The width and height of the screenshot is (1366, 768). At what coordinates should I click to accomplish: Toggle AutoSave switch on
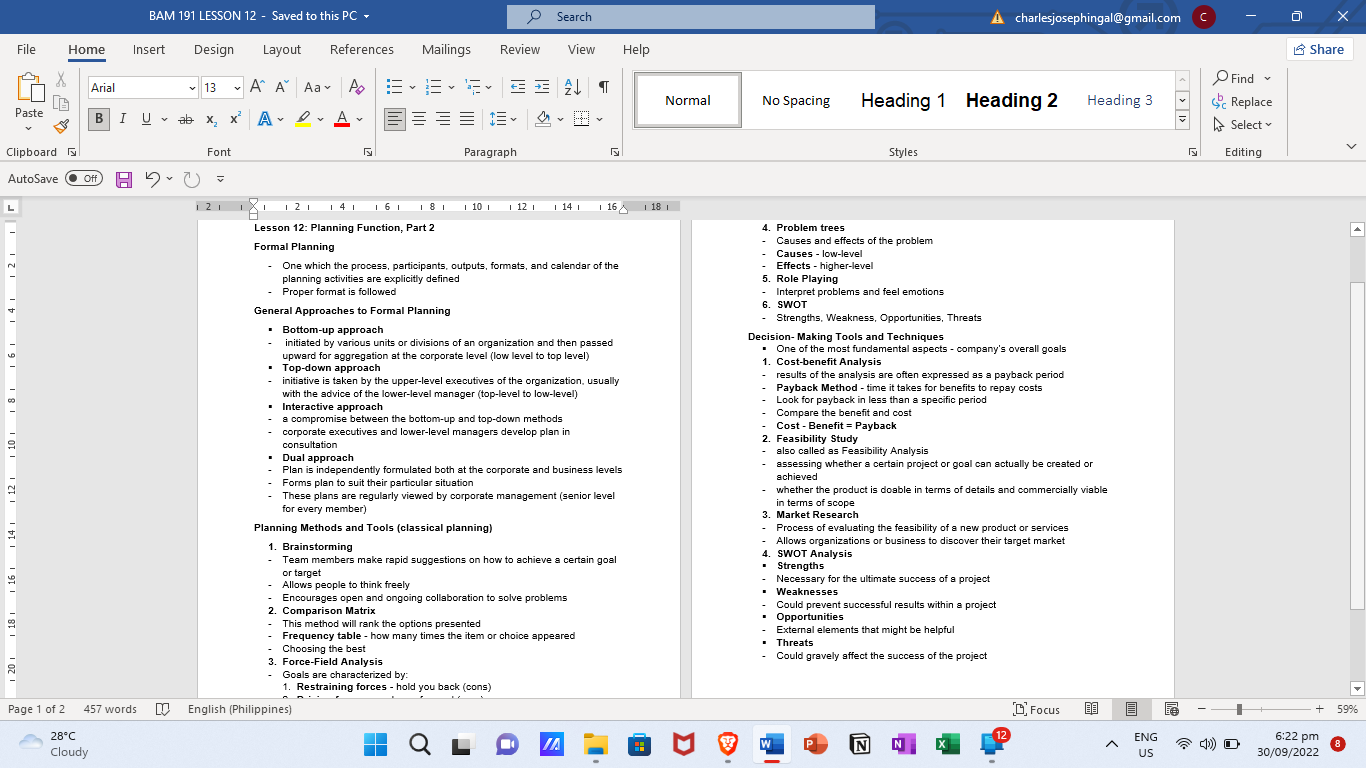pos(84,179)
